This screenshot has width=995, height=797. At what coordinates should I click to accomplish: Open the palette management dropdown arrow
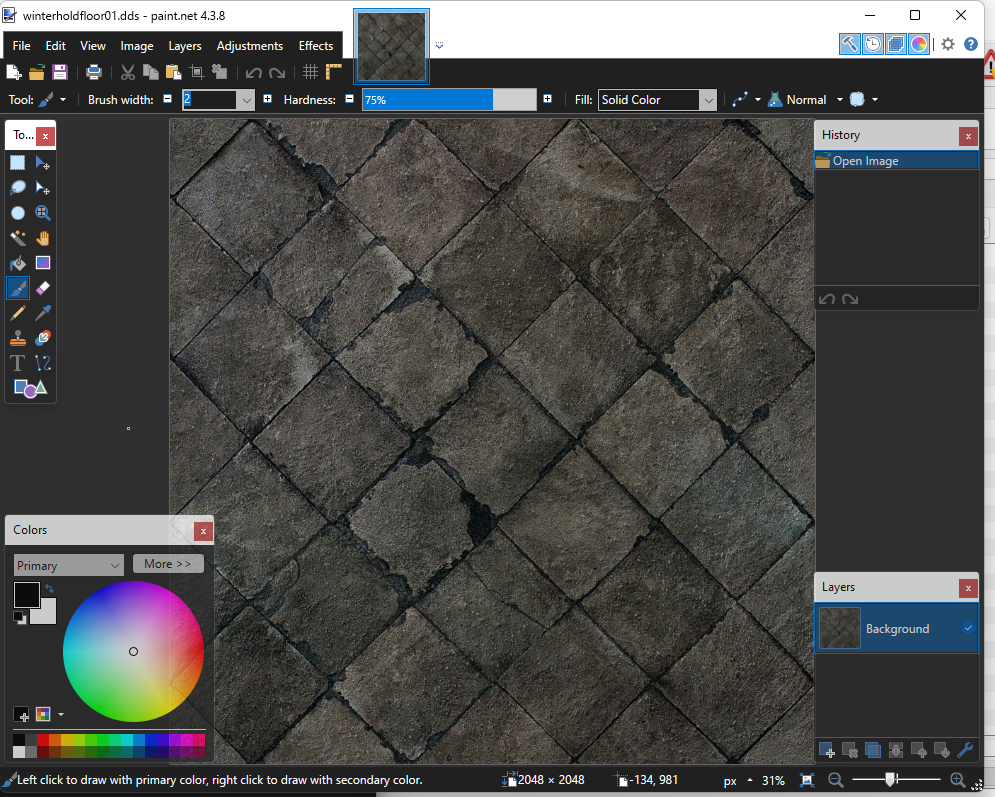click(x=61, y=715)
